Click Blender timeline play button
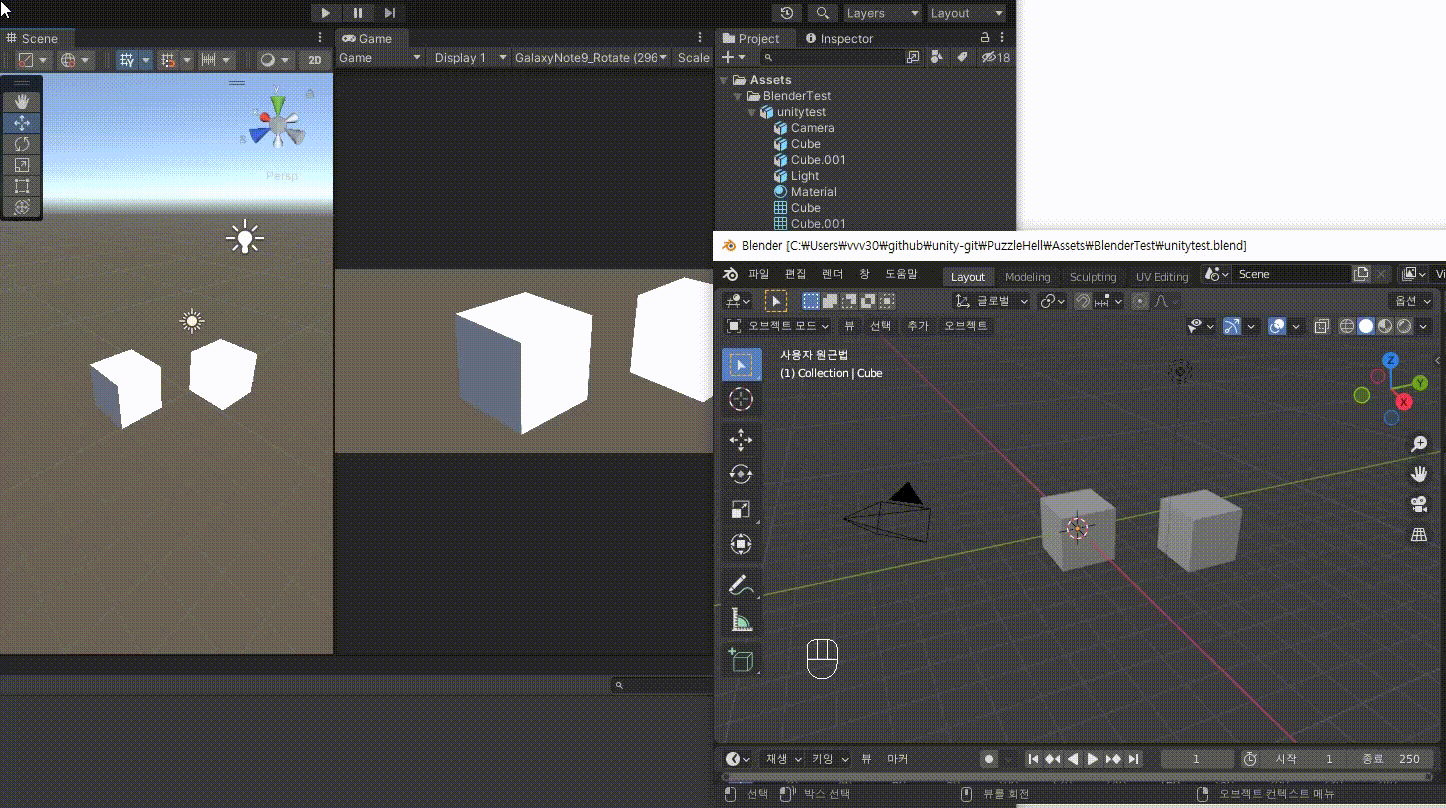1446x808 pixels. click(x=1092, y=759)
